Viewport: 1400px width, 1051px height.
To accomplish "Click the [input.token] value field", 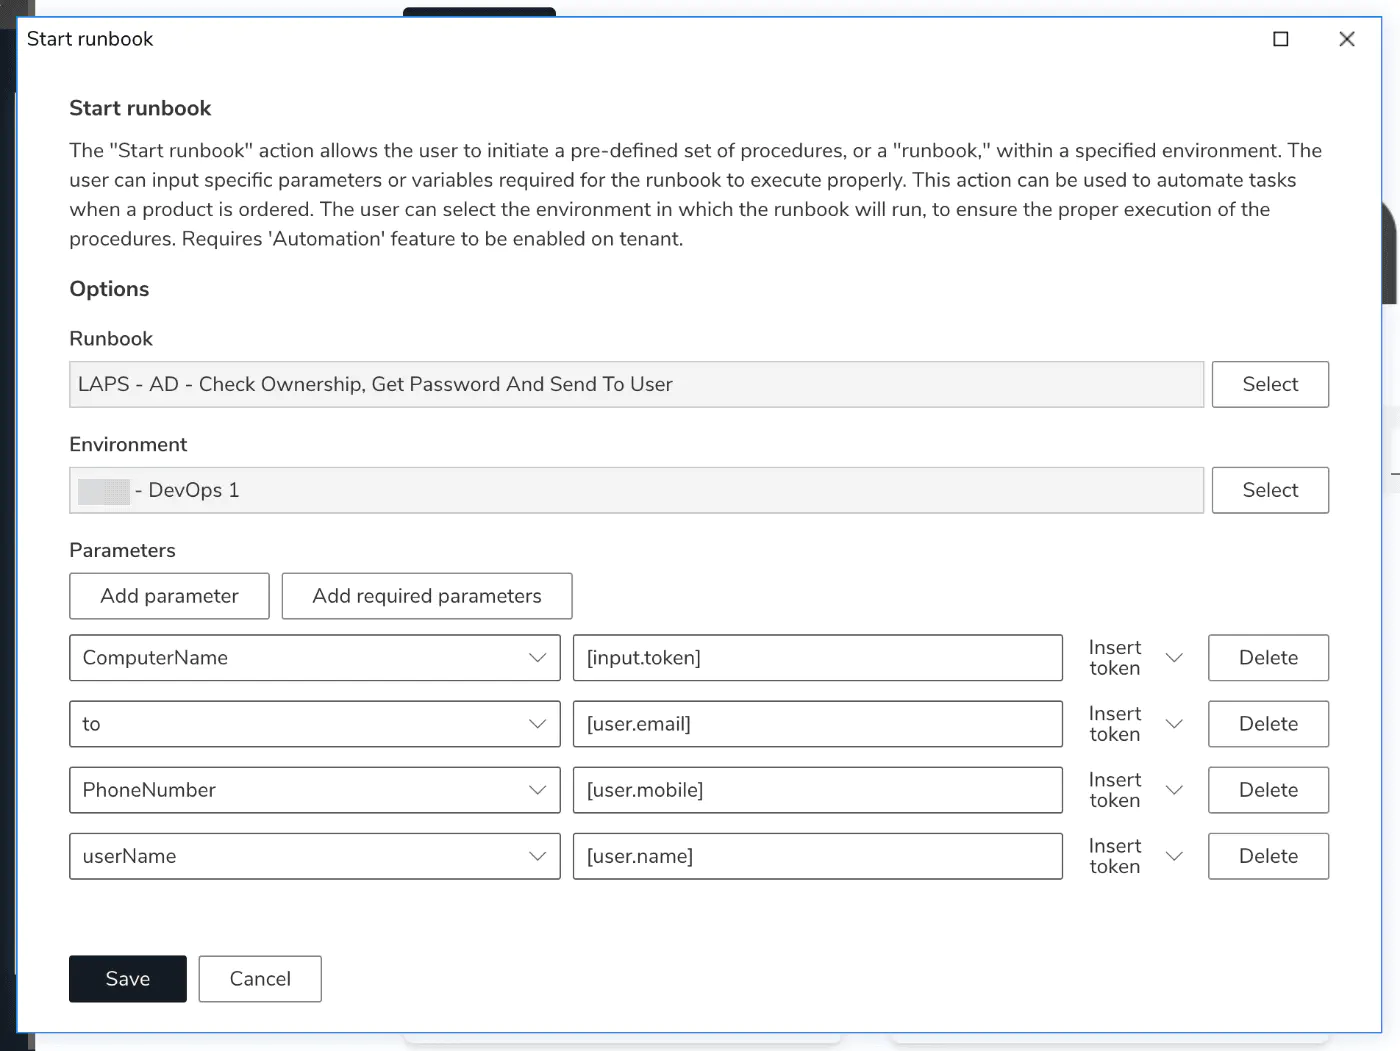I will coord(818,658).
